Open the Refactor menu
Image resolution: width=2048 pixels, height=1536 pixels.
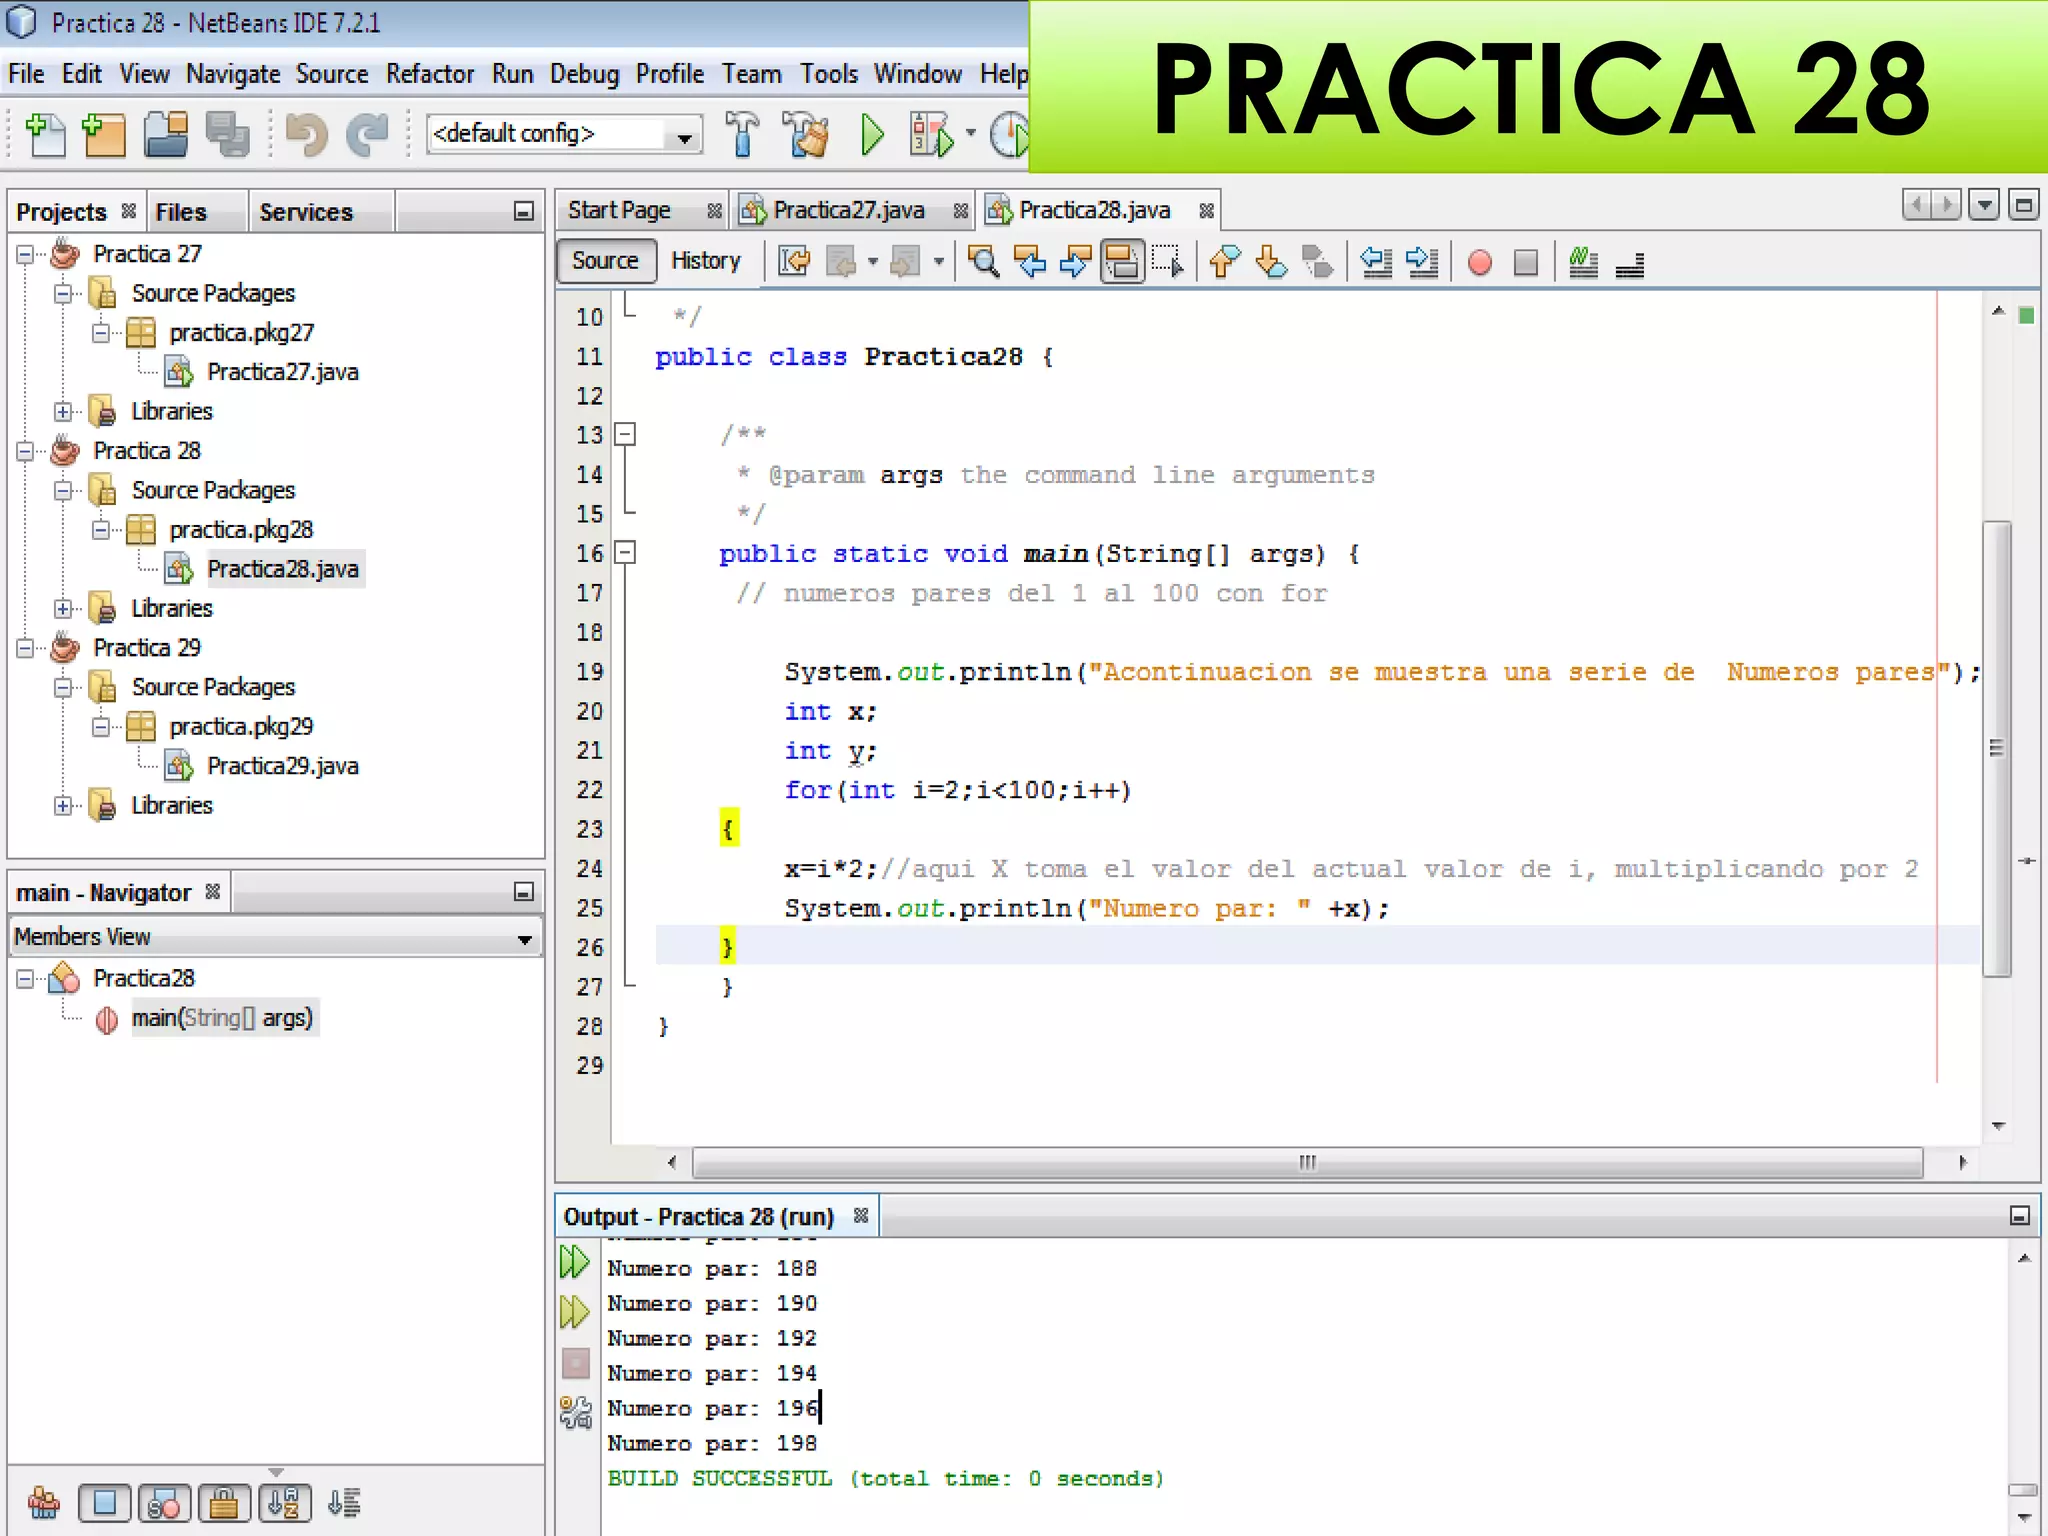click(x=430, y=74)
